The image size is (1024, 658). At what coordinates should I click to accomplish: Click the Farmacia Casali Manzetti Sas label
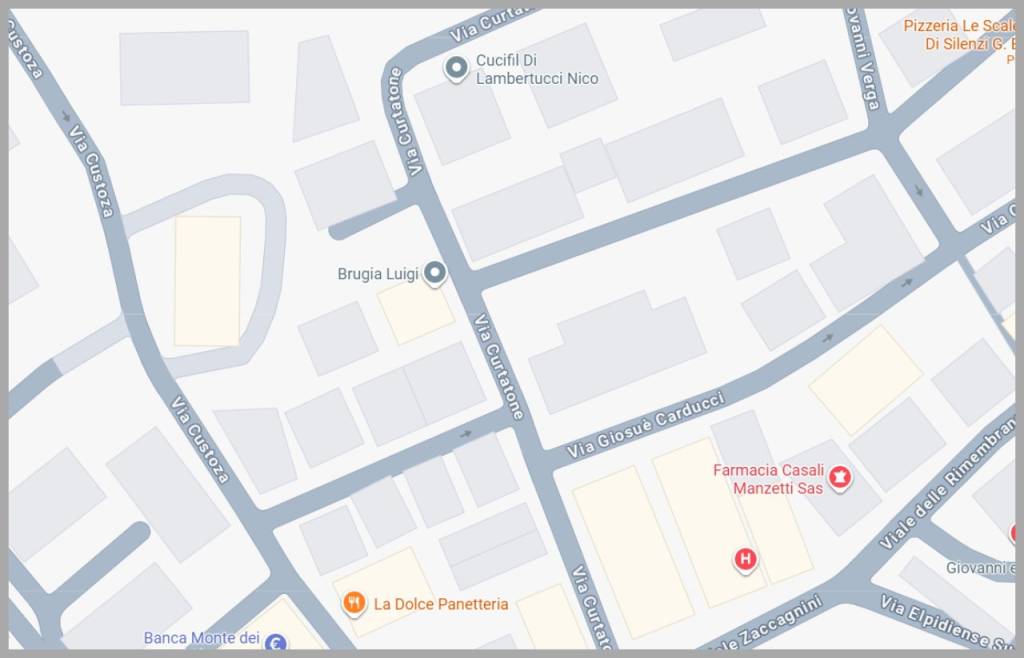769,478
